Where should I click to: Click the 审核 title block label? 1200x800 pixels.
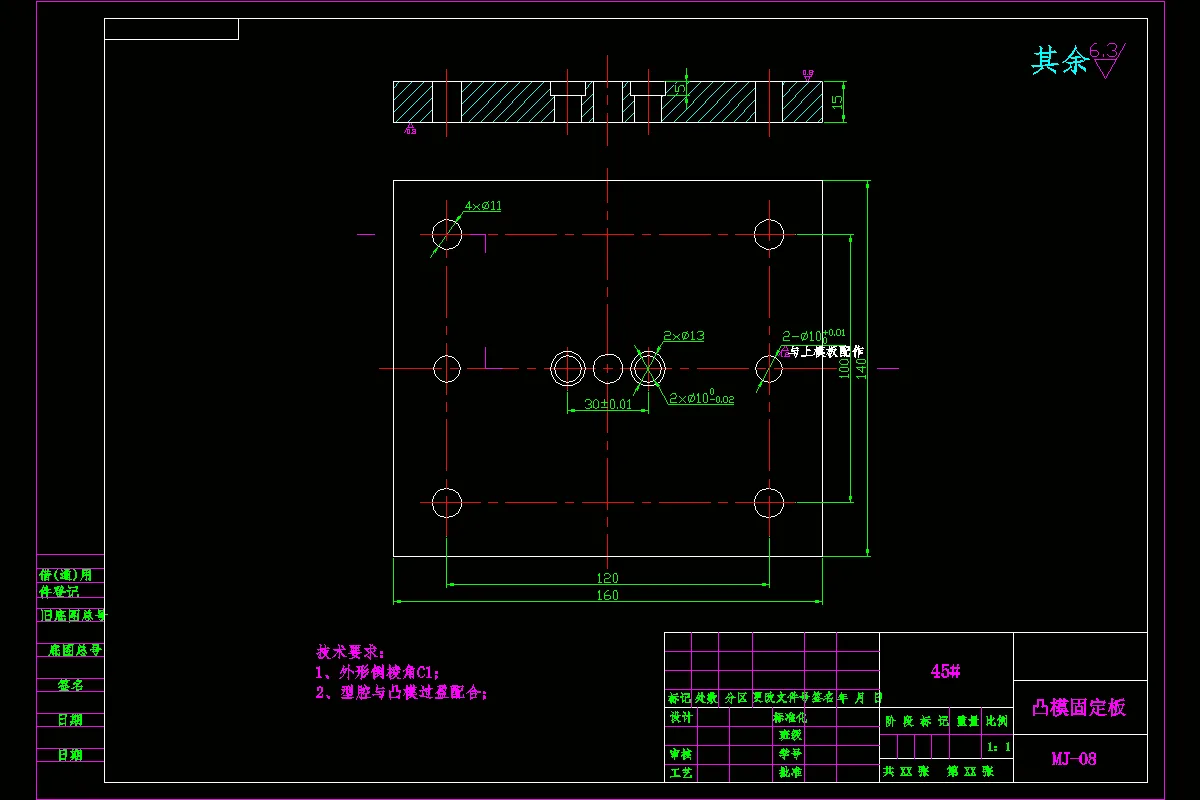[680, 754]
